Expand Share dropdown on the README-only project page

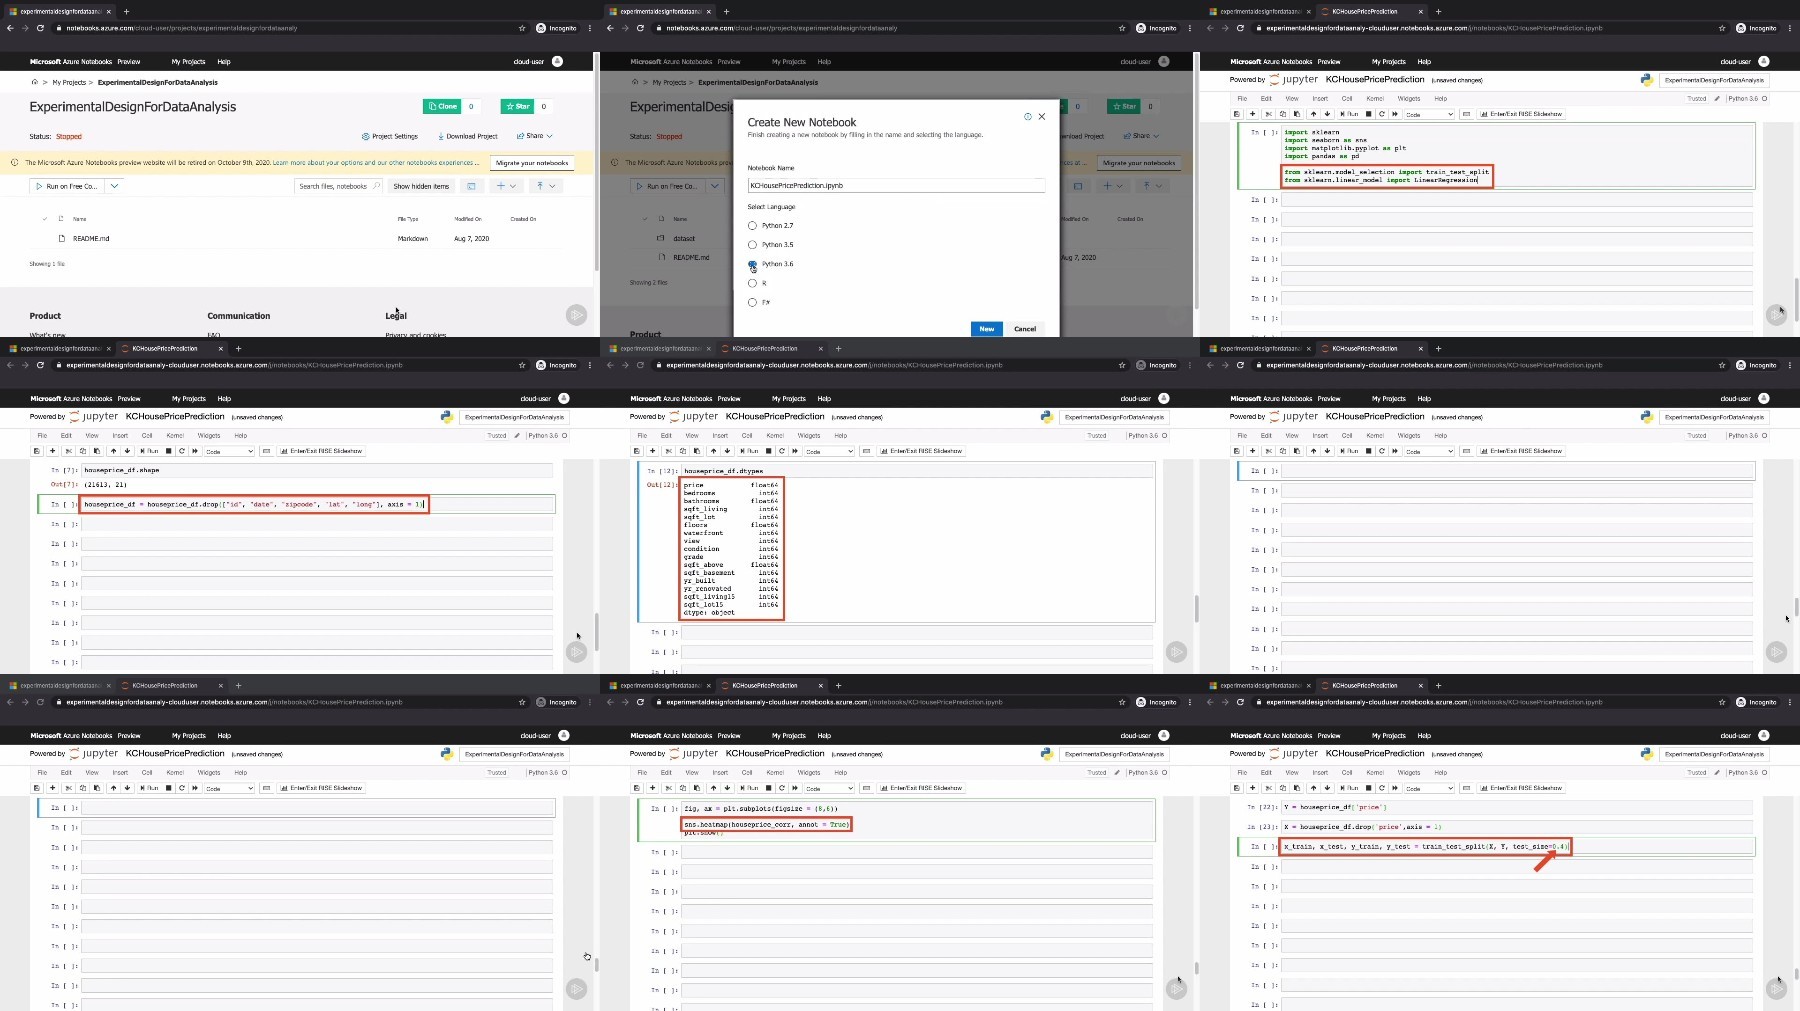click(534, 136)
